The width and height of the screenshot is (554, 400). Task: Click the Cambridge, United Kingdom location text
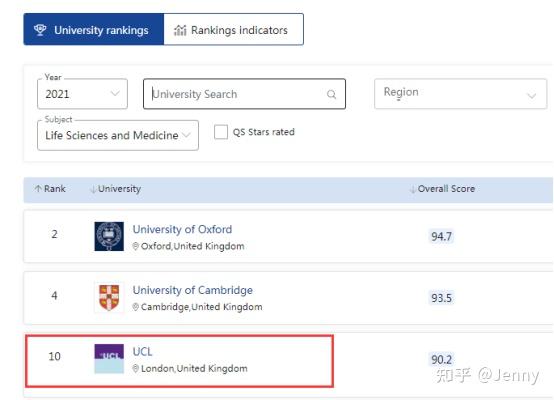[x=201, y=307]
